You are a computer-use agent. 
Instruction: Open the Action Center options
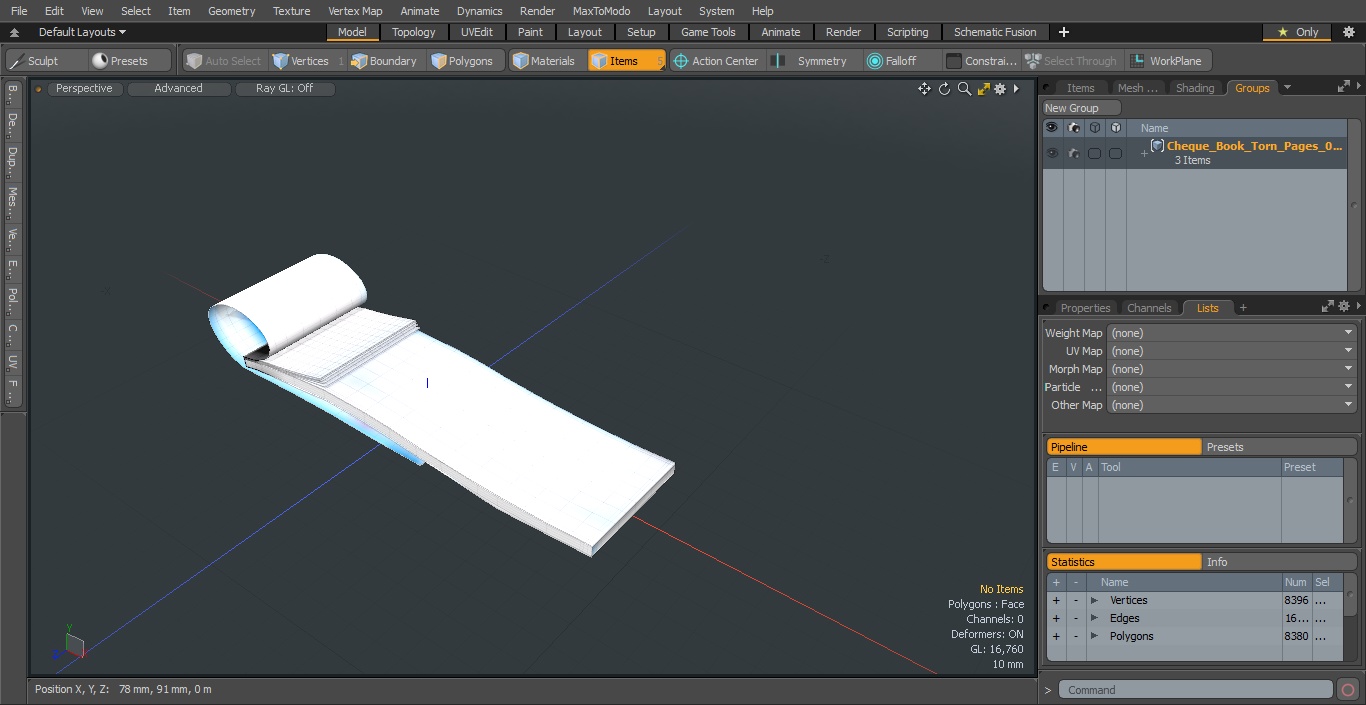tap(716, 61)
